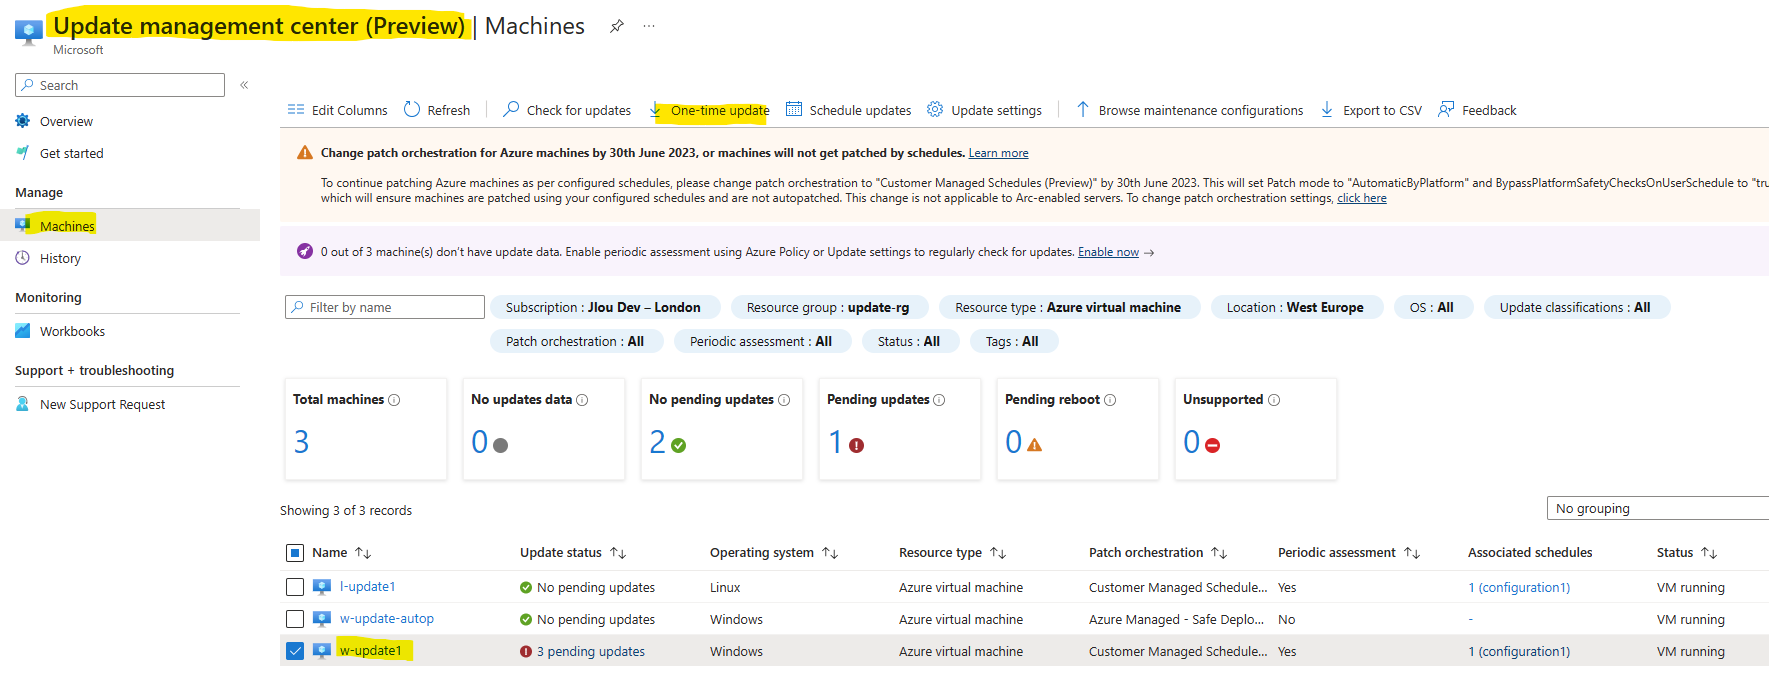This screenshot has width=1769, height=678.
Task: Open the Resource group filter pill
Action: 828,307
